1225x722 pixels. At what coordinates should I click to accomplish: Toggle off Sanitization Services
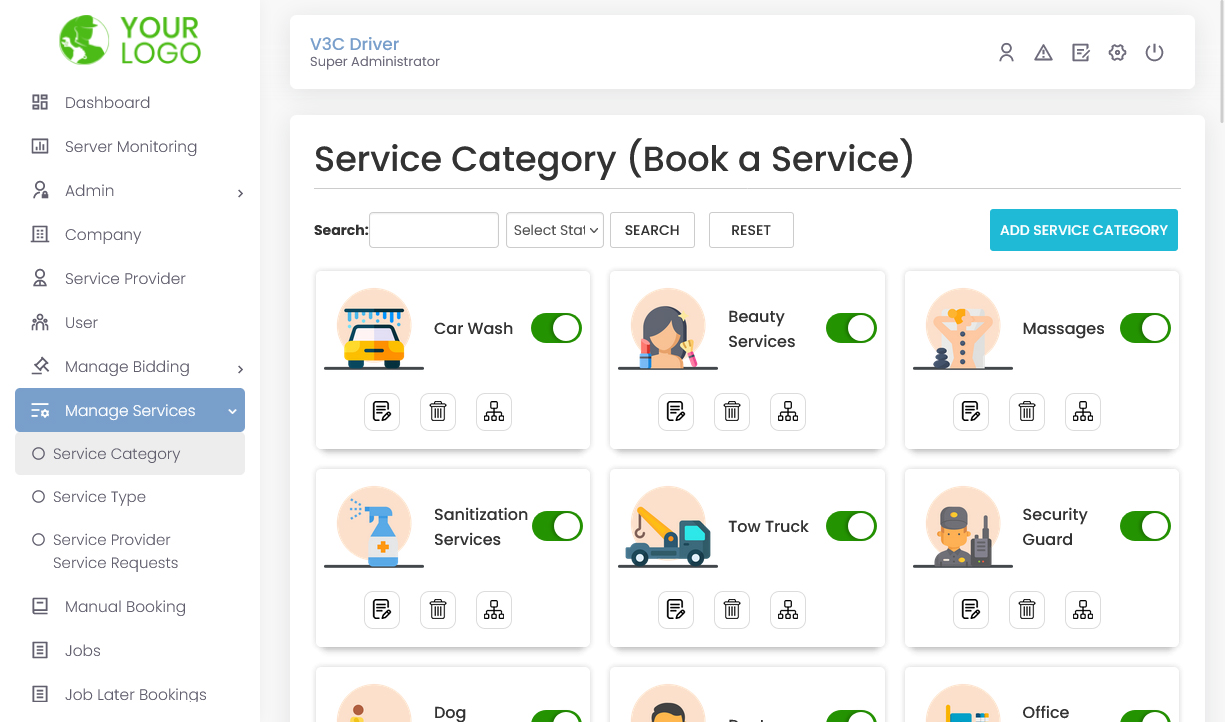(557, 525)
